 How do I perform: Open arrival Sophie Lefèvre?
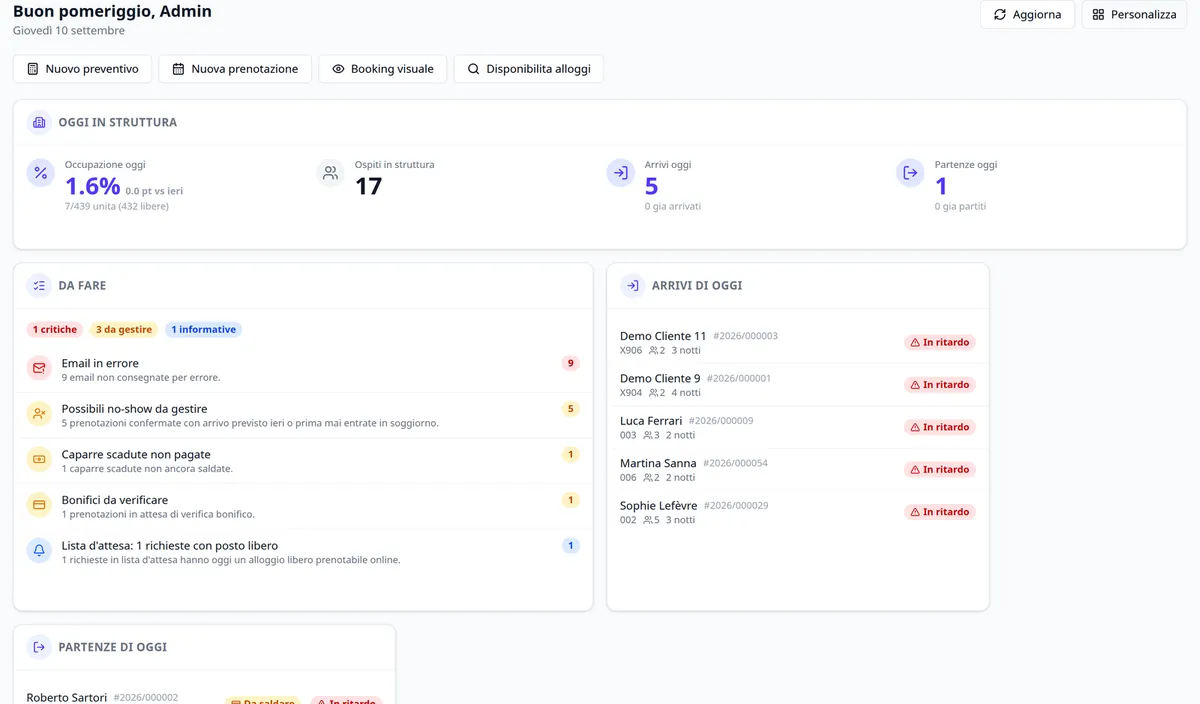pyautogui.click(x=798, y=512)
